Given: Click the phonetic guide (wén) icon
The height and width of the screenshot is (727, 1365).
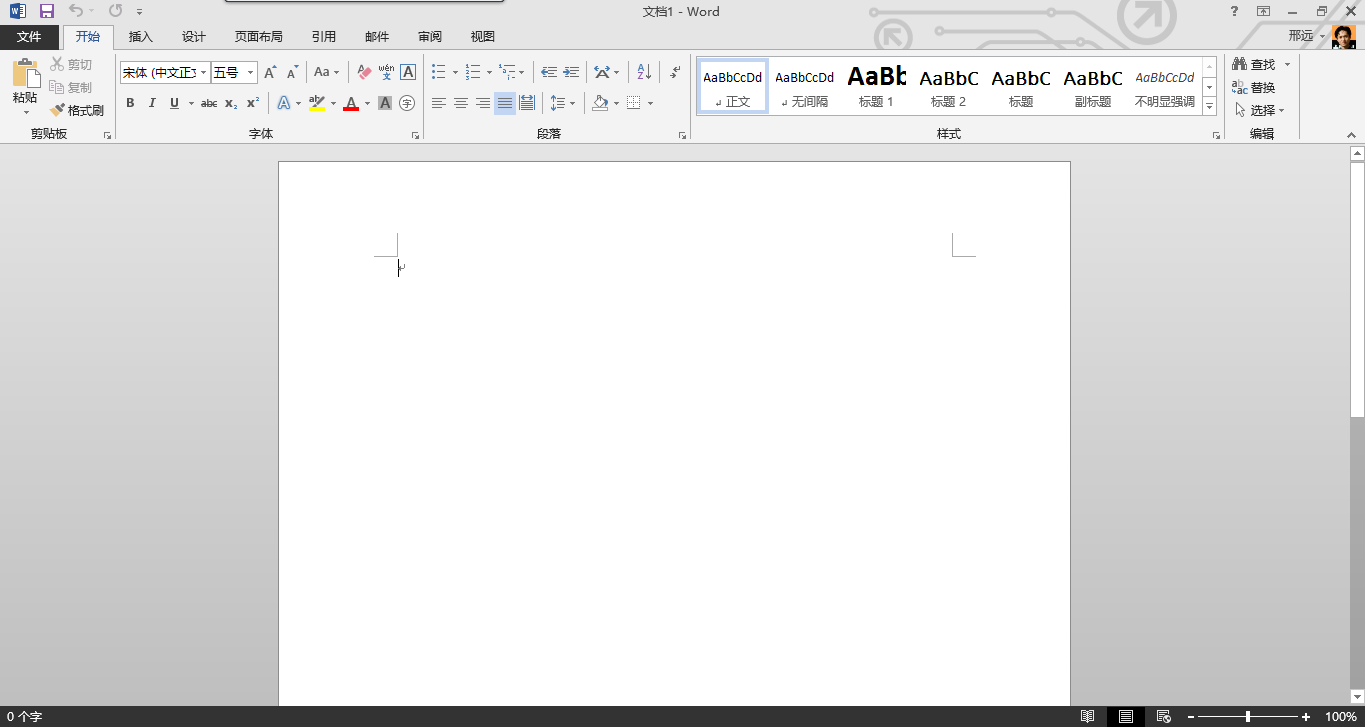Looking at the screenshot, I should [386, 72].
